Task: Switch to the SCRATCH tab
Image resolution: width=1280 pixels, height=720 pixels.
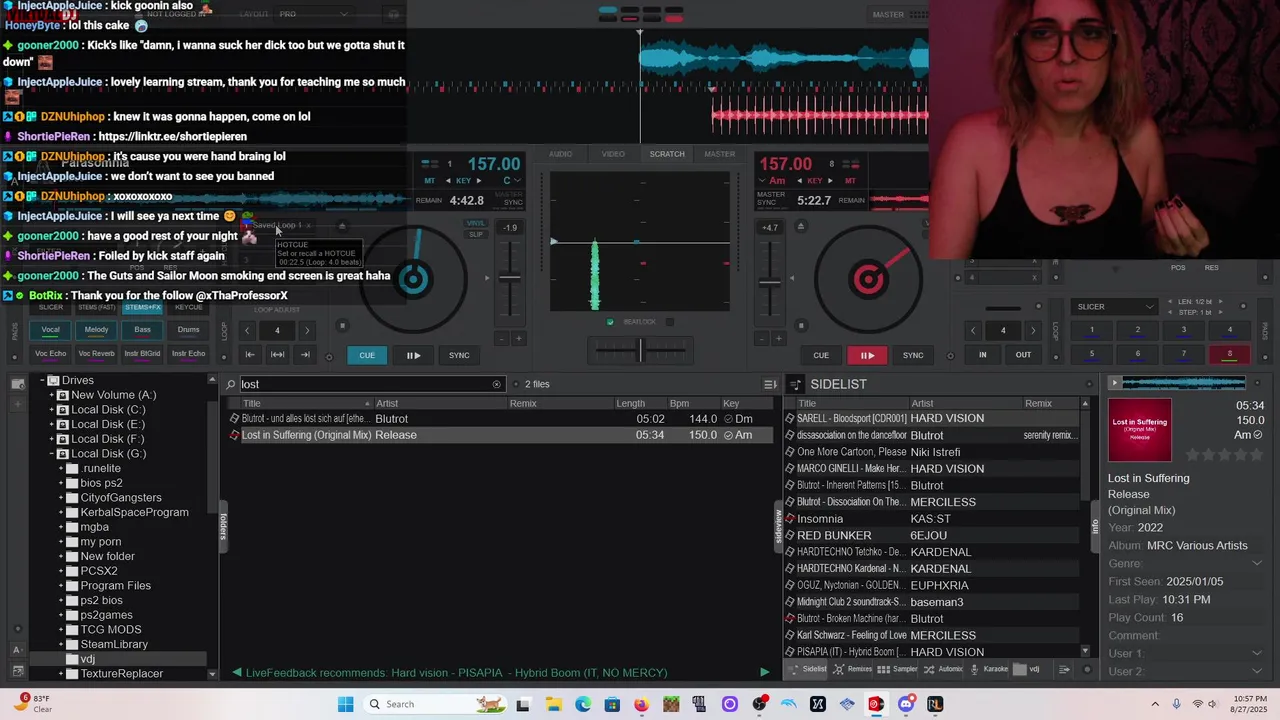Action: [667, 154]
